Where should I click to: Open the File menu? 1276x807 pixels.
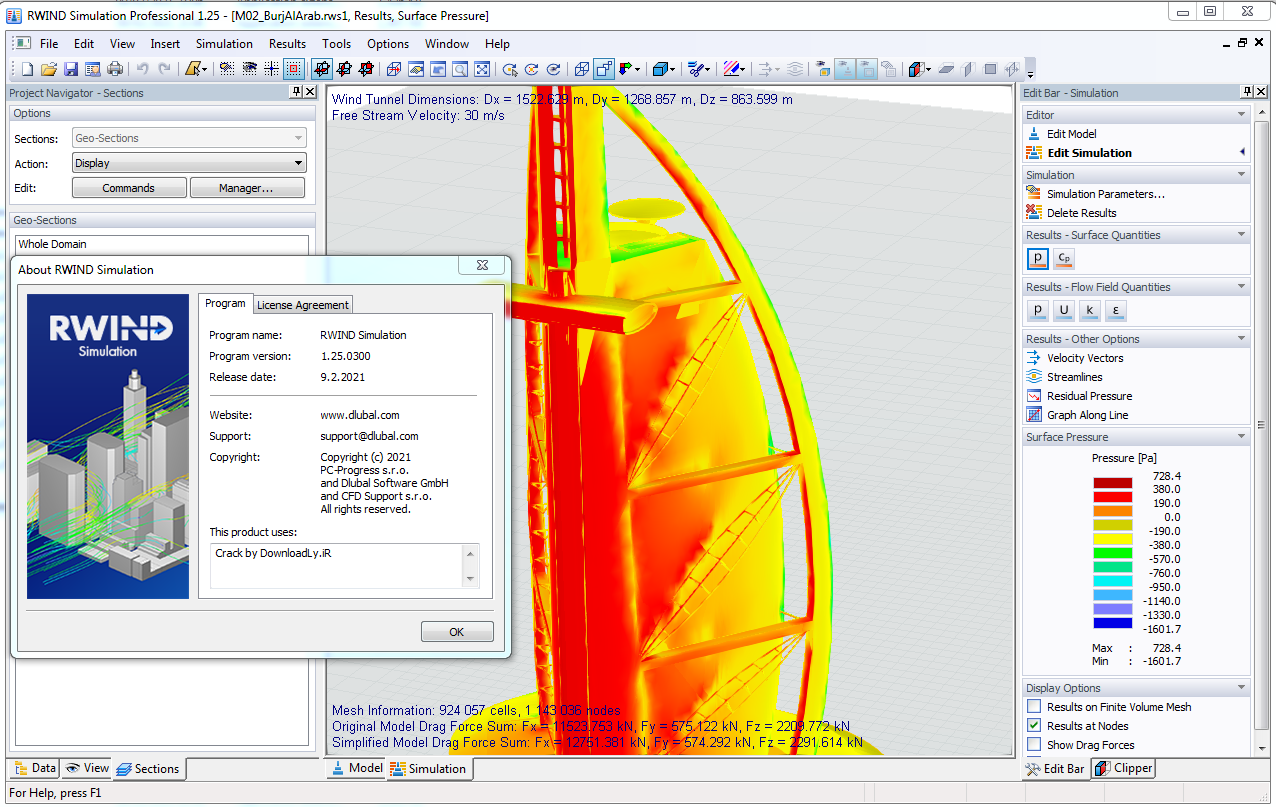coord(49,44)
